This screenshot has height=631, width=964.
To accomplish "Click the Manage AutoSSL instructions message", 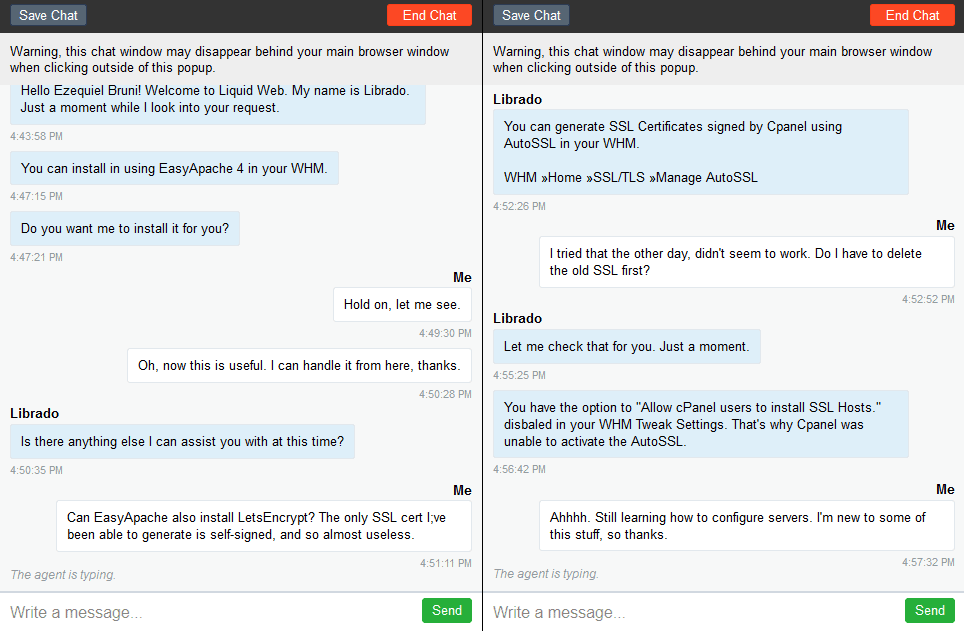I will pos(701,152).
